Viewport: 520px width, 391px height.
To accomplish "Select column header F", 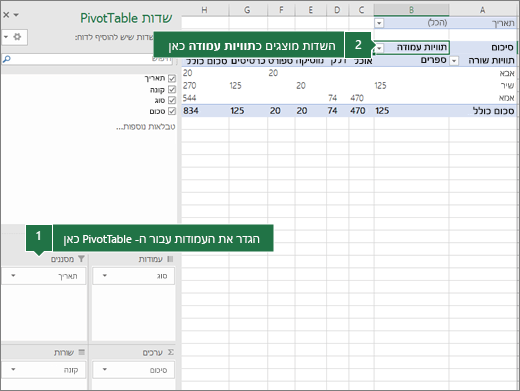I will click(x=281, y=10).
